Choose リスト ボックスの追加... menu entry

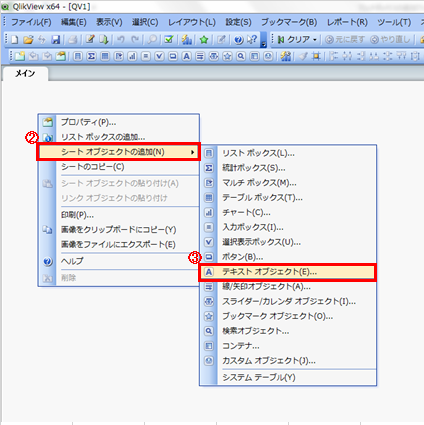pyautogui.click(x=119, y=137)
